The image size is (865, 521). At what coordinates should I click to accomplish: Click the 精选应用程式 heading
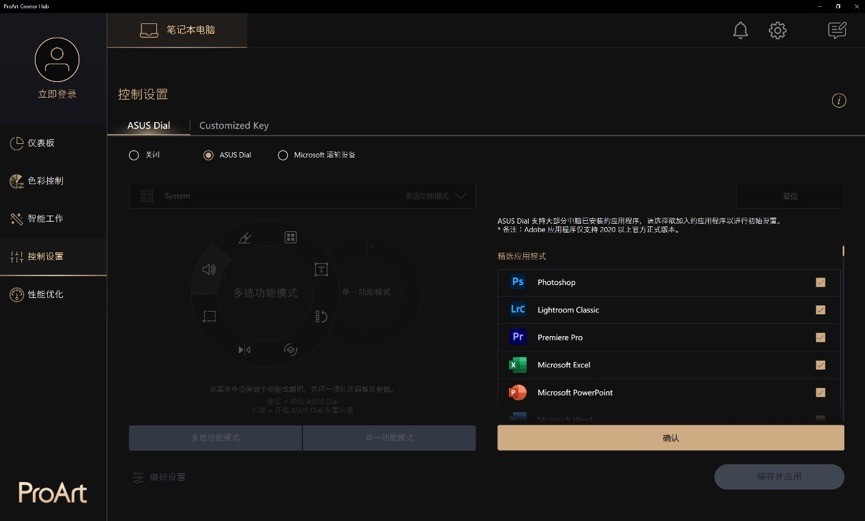point(521,256)
